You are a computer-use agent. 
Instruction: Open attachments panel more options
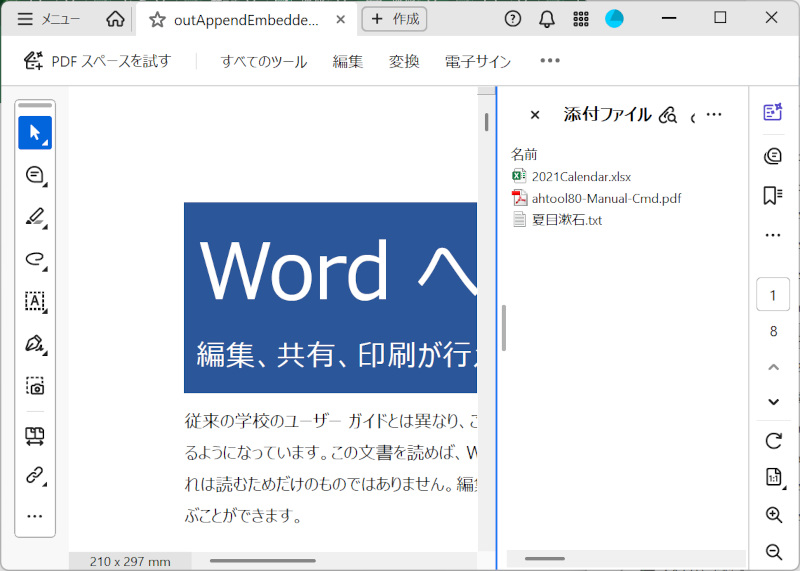714,115
